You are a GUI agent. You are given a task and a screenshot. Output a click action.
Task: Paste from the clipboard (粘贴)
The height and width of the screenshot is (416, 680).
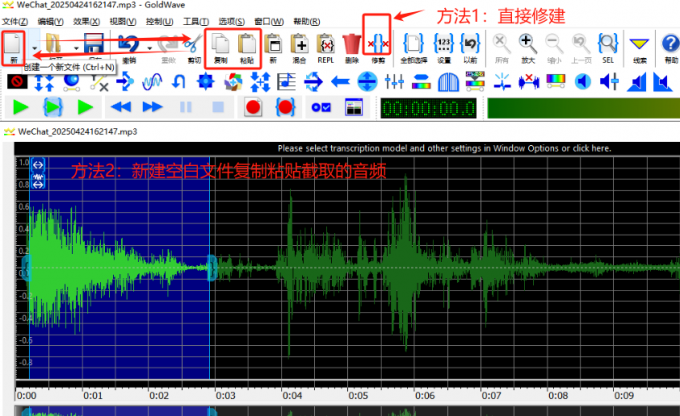pyautogui.click(x=247, y=48)
